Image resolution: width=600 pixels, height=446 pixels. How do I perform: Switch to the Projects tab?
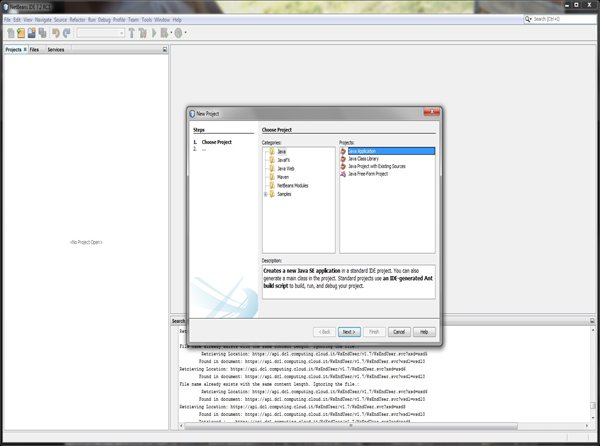click(13, 50)
